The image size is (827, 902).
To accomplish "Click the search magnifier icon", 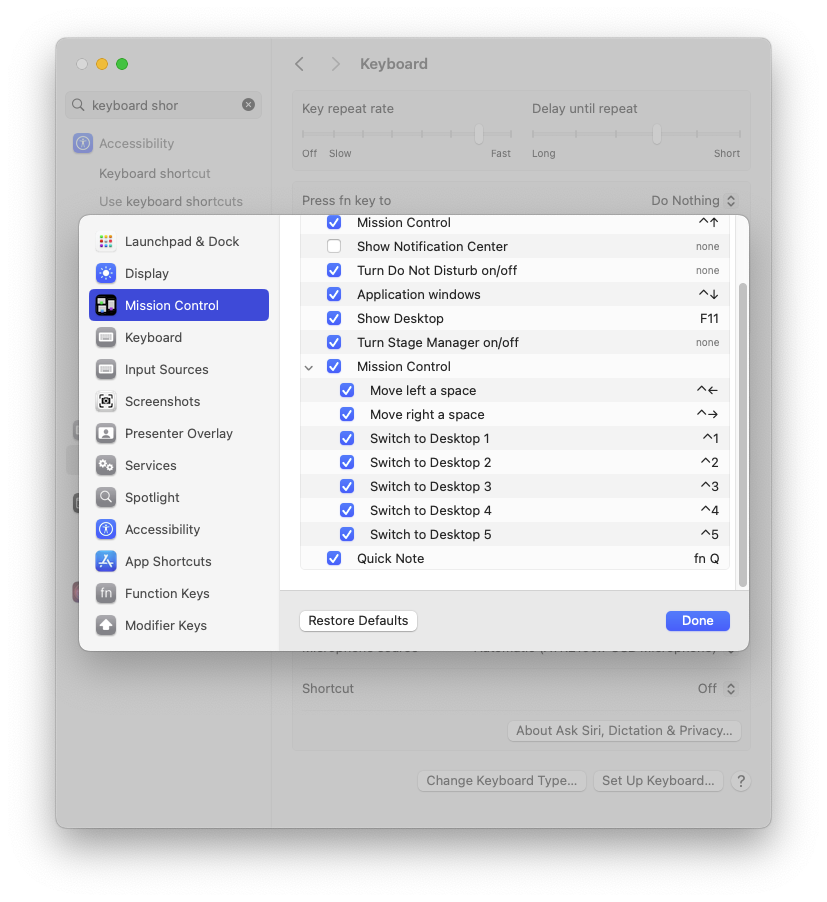I will 78,105.
